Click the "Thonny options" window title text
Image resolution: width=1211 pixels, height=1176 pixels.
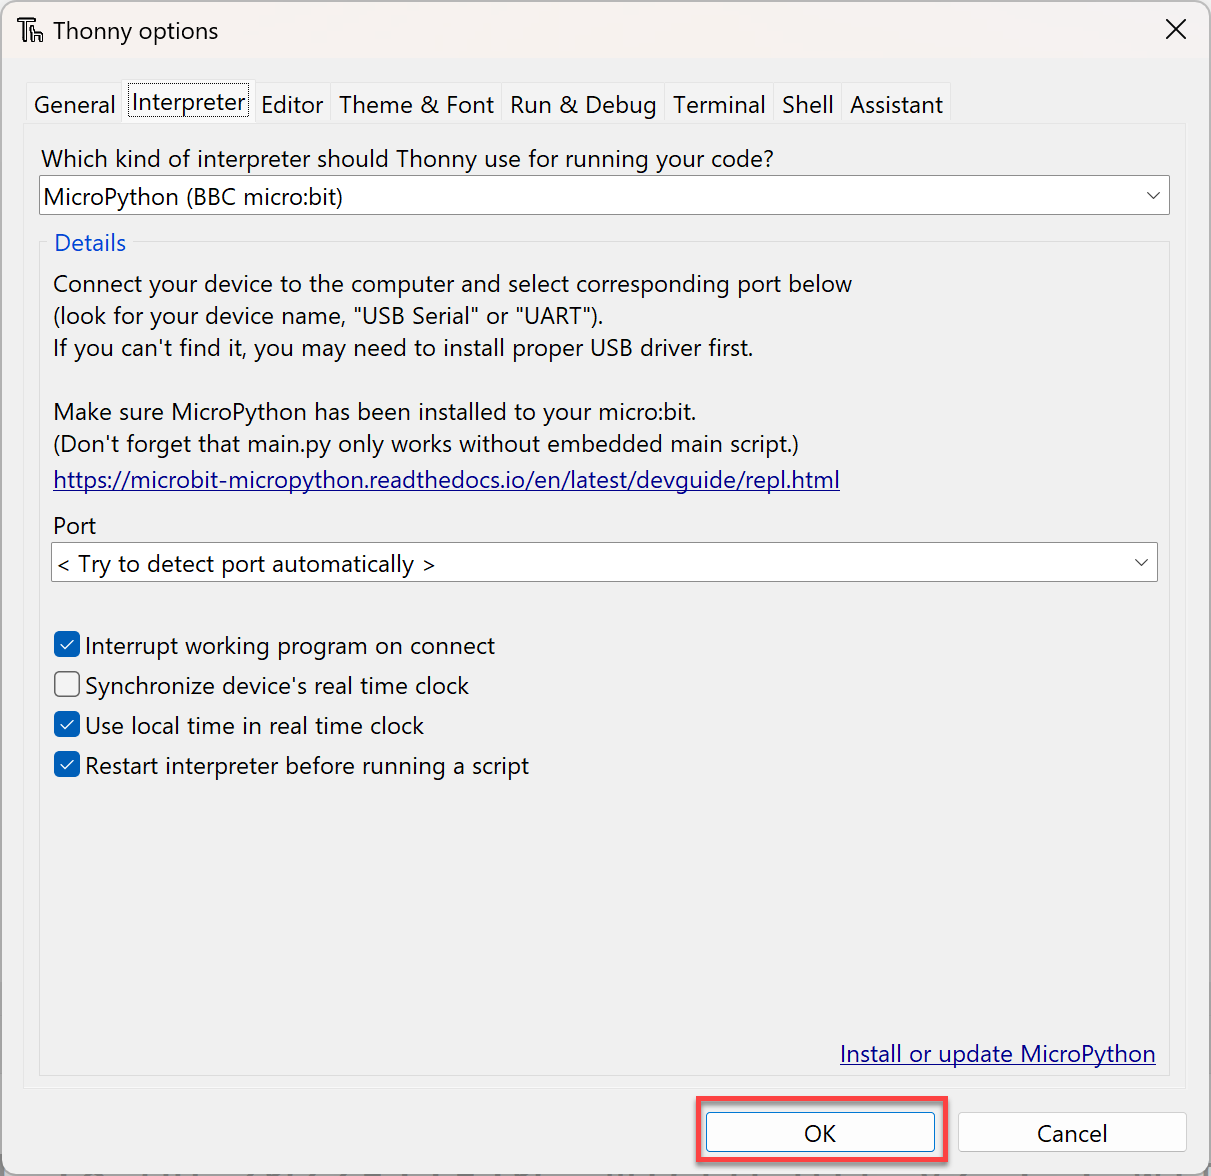point(136,31)
